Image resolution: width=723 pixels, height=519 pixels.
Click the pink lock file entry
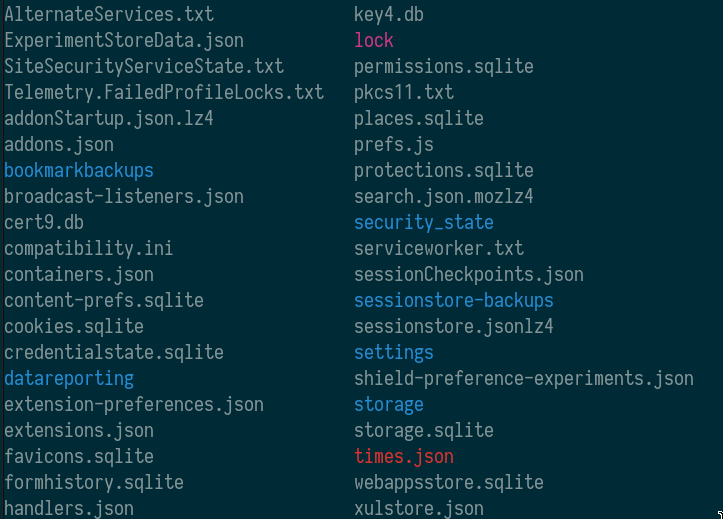[374, 40]
